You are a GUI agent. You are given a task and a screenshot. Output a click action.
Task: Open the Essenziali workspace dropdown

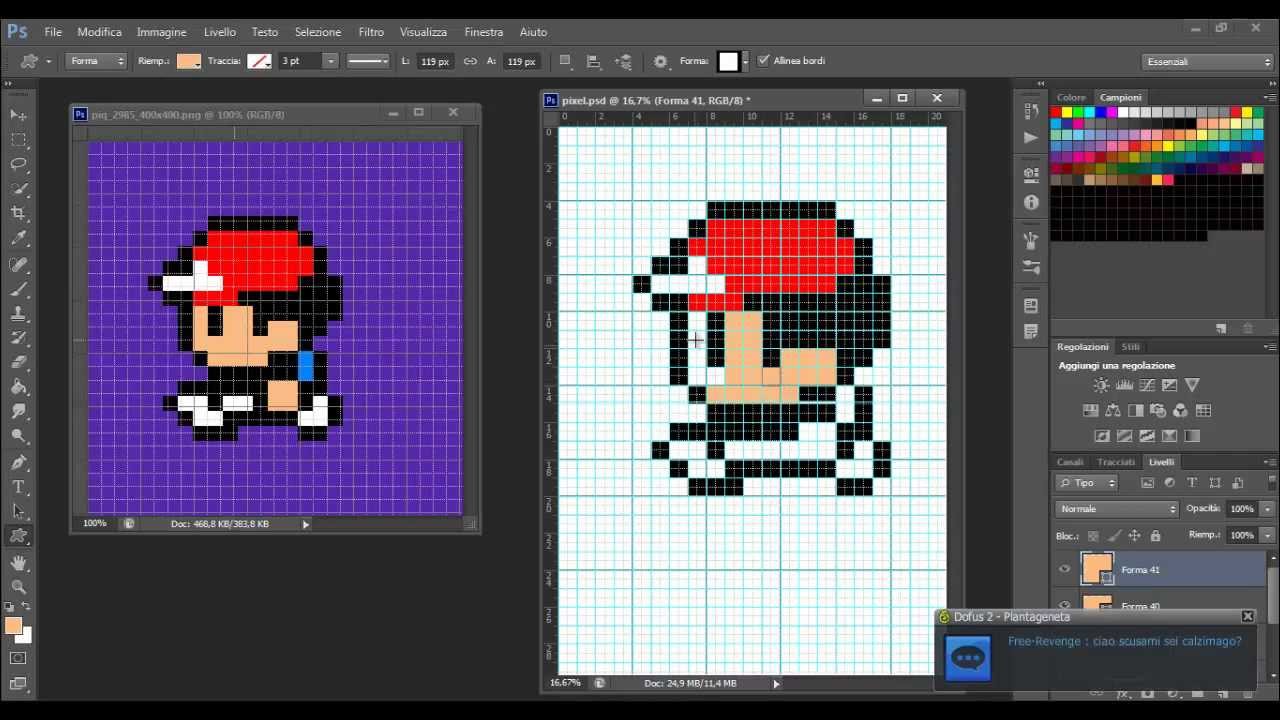[1208, 62]
